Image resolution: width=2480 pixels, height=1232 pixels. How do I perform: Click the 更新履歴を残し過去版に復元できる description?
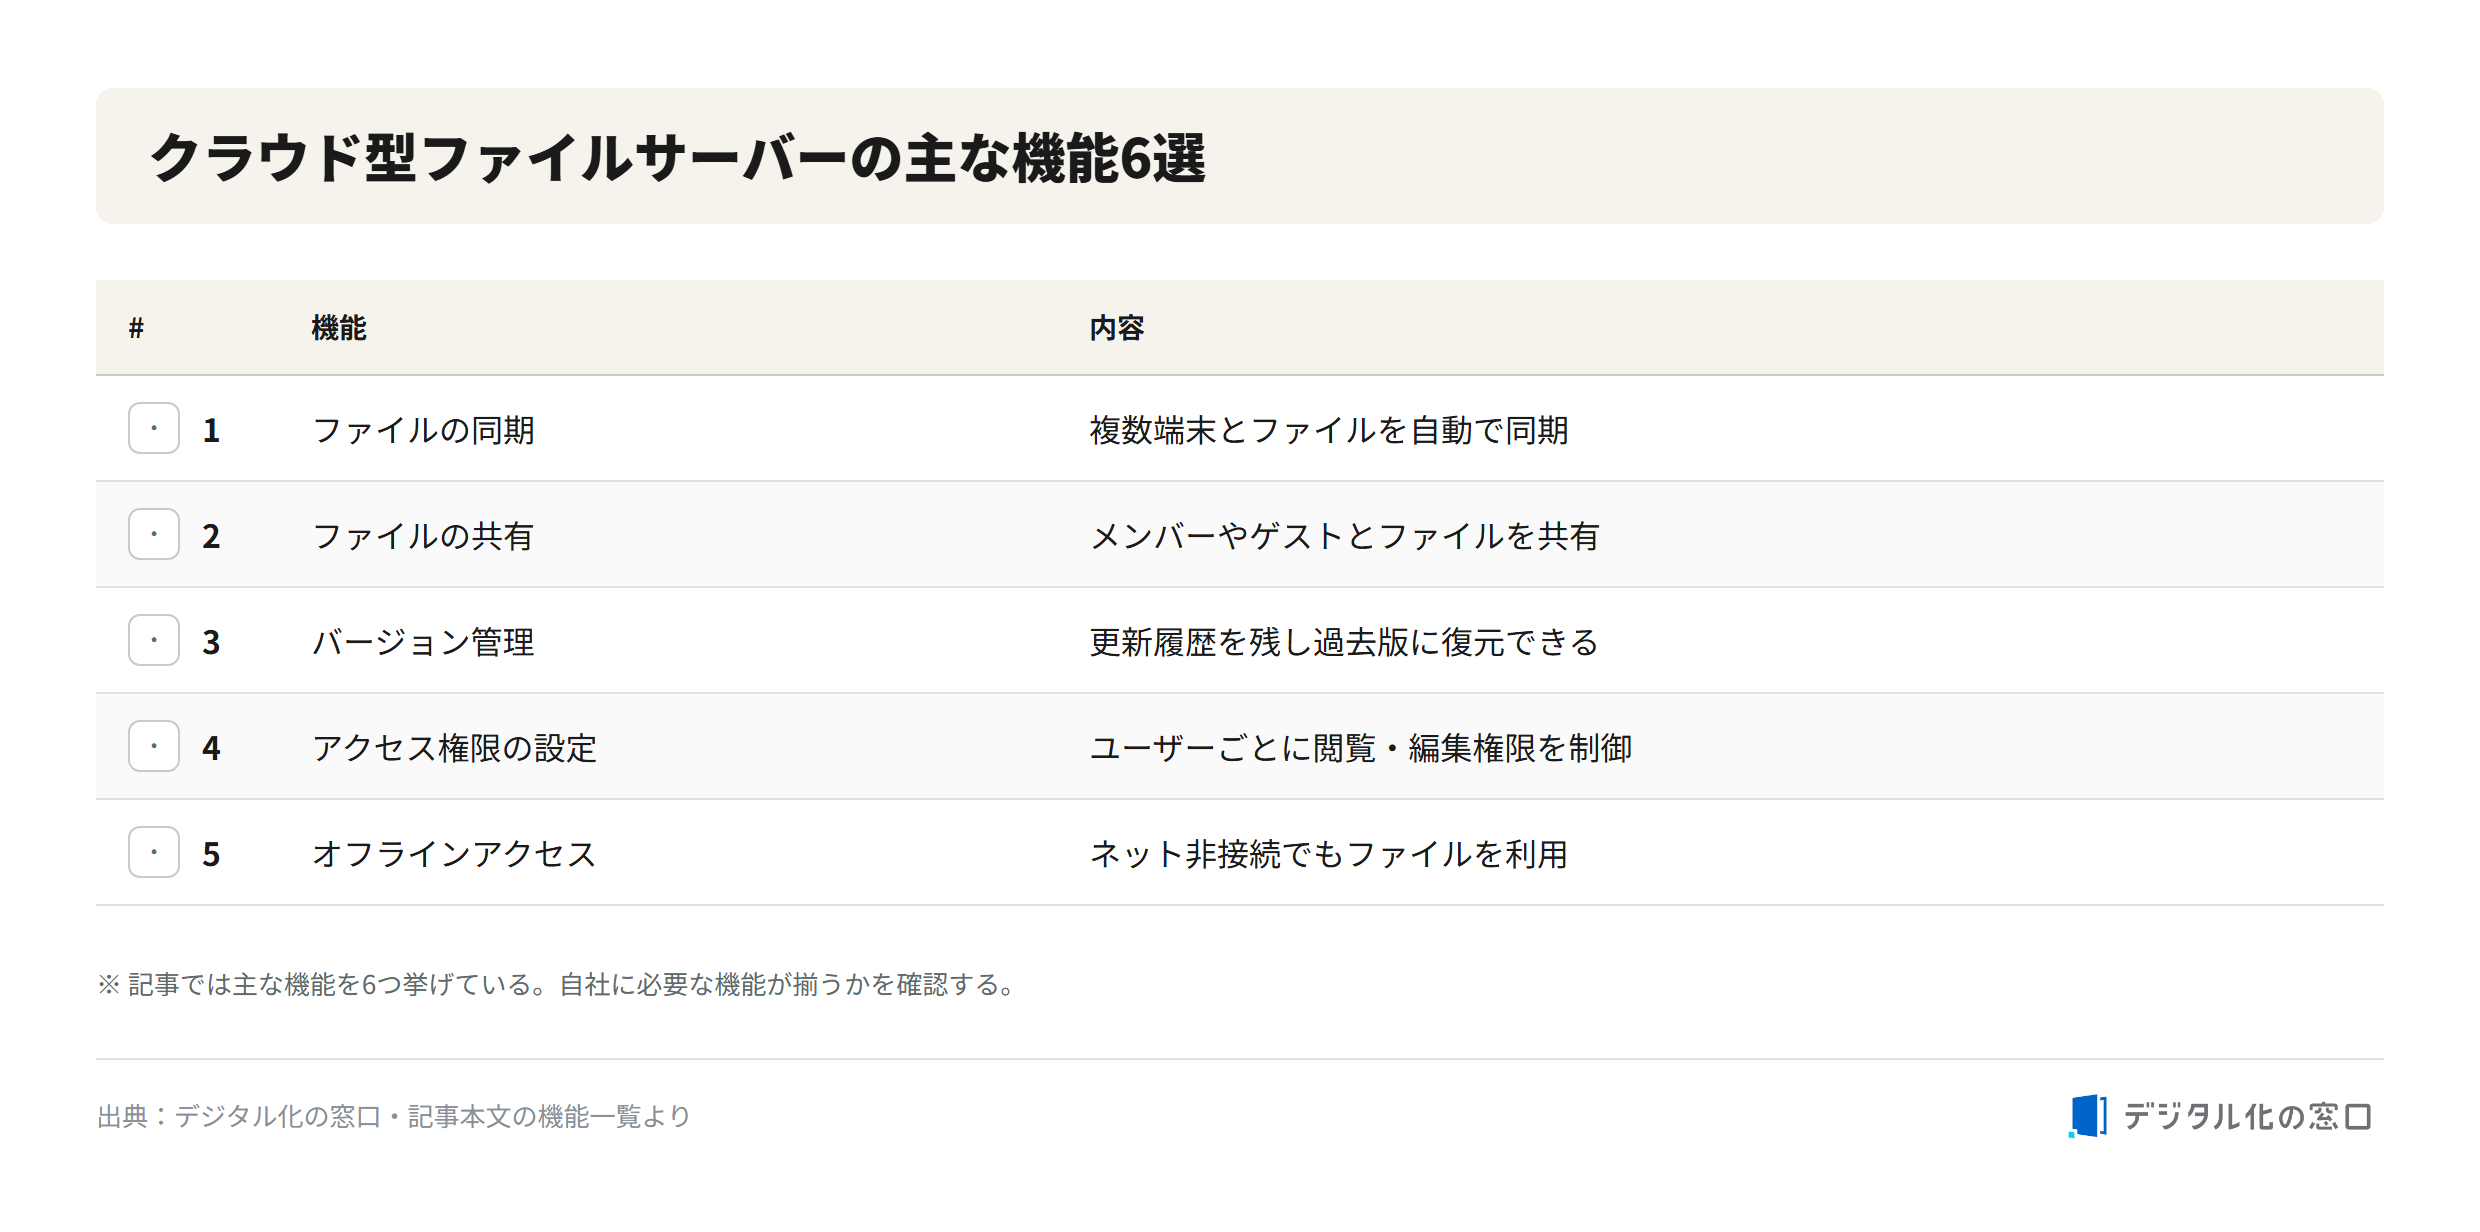click(1345, 642)
